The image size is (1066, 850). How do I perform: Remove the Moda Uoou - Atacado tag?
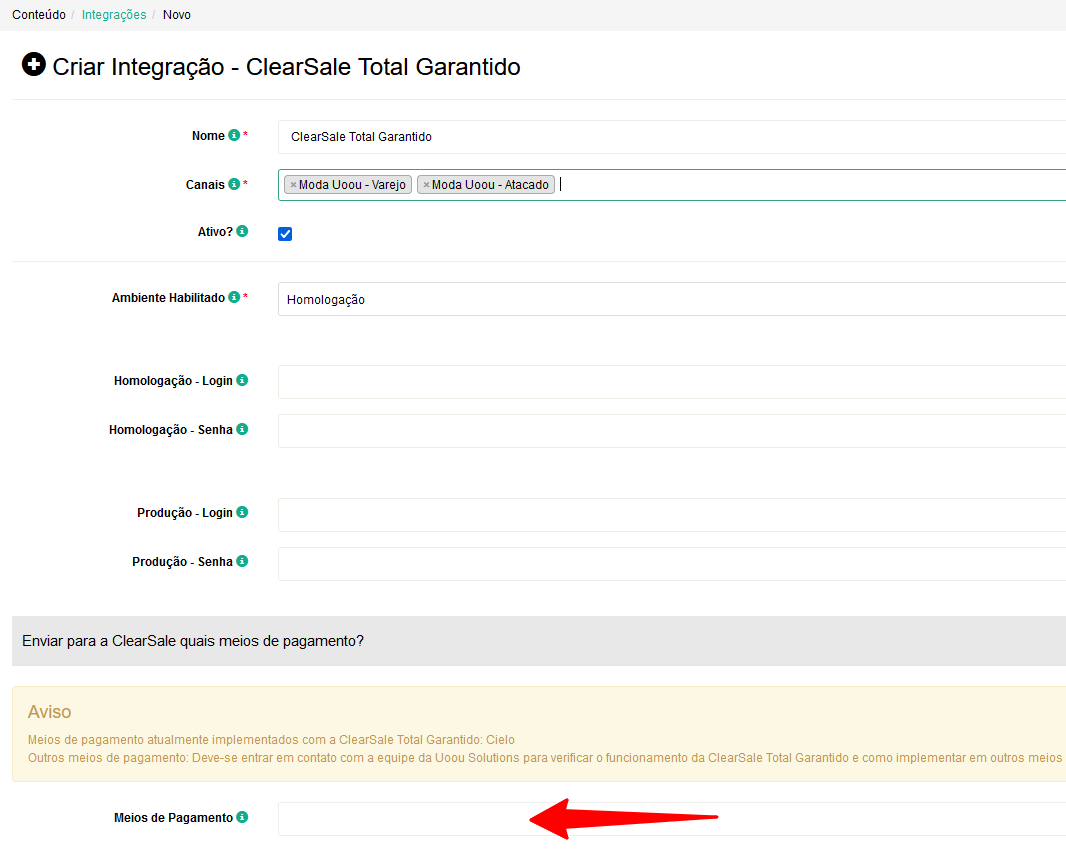pyautogui.click(x=426, y=185)
